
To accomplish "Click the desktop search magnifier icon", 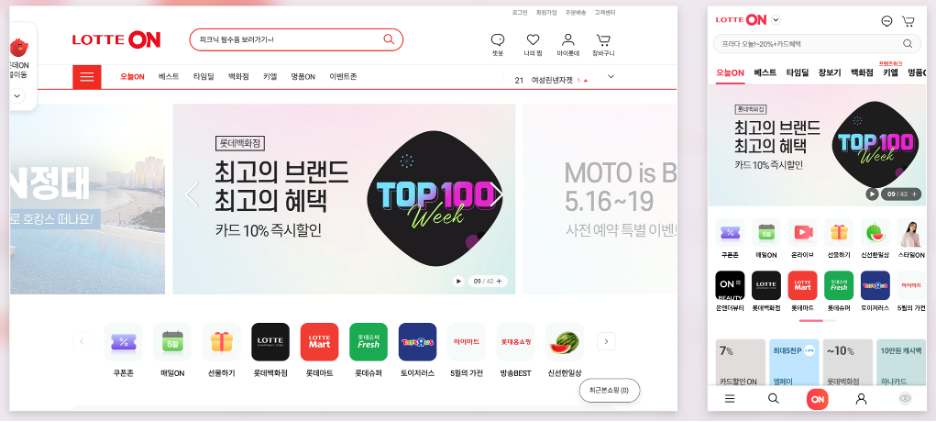I will (x=389, y=39).
